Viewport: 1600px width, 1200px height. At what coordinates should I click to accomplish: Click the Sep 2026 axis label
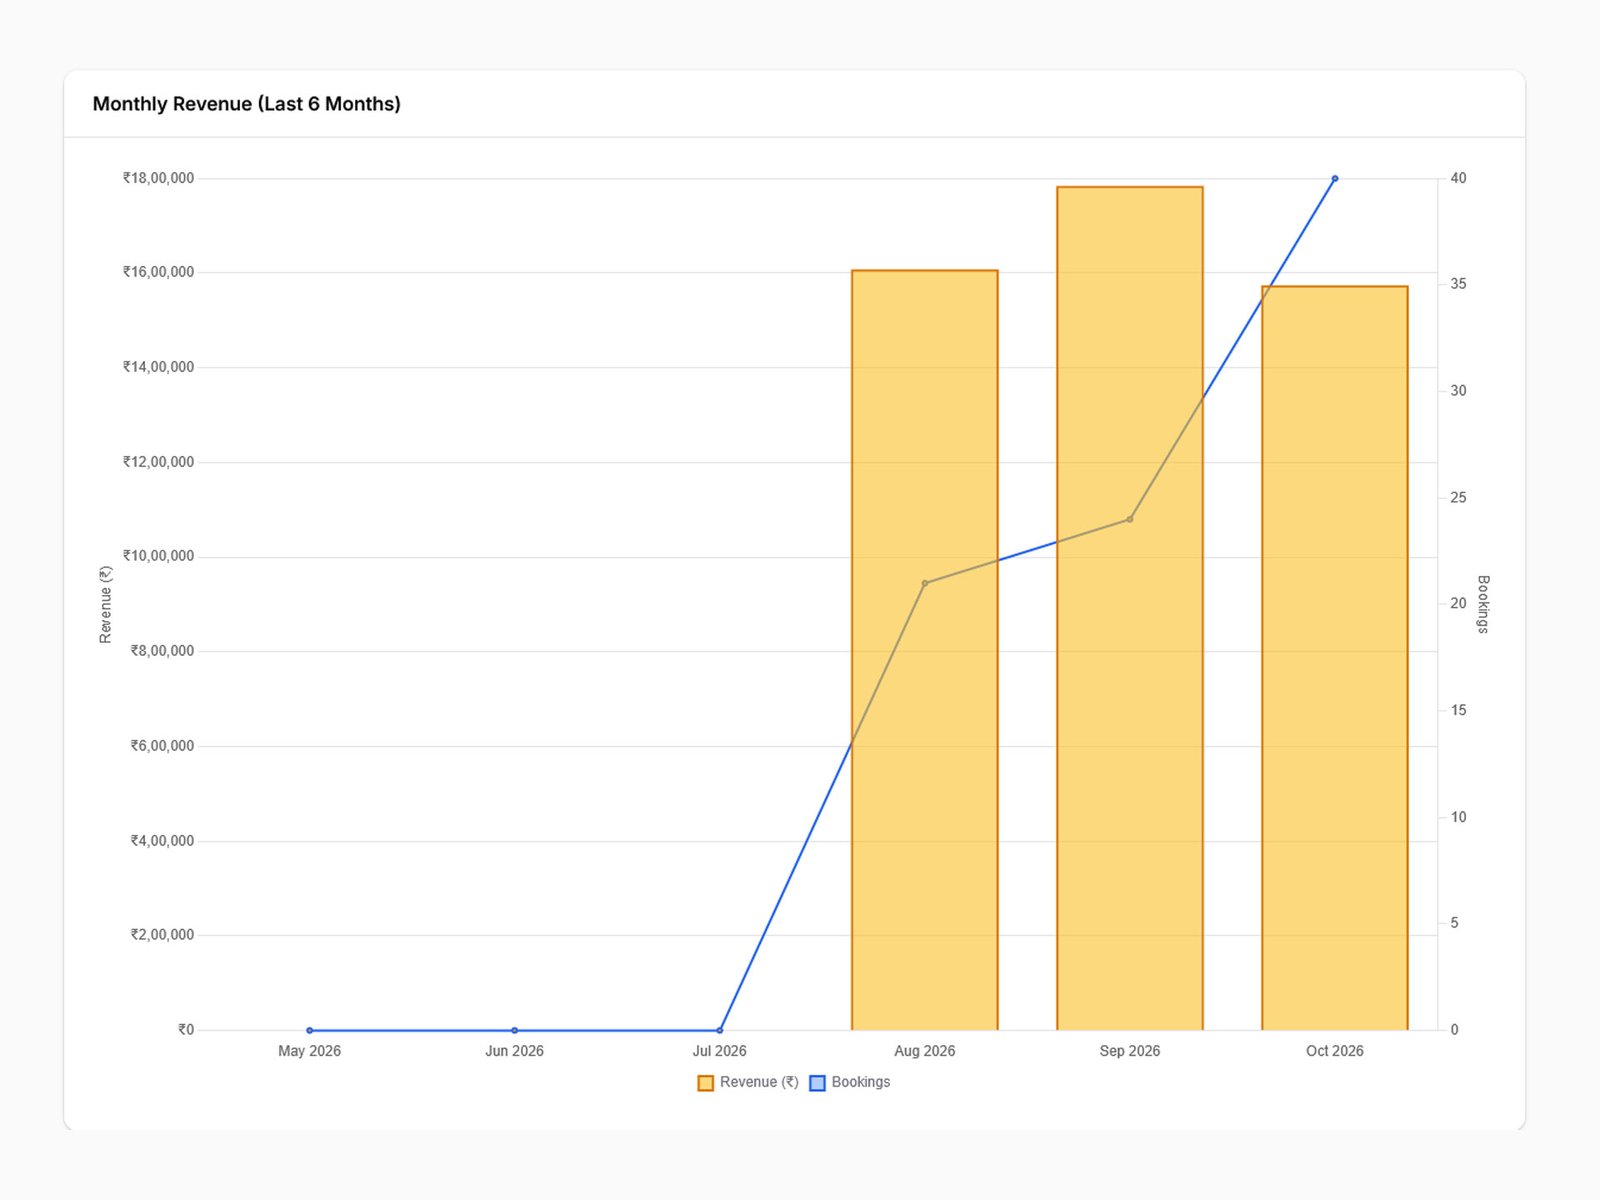[1129, 1051]
